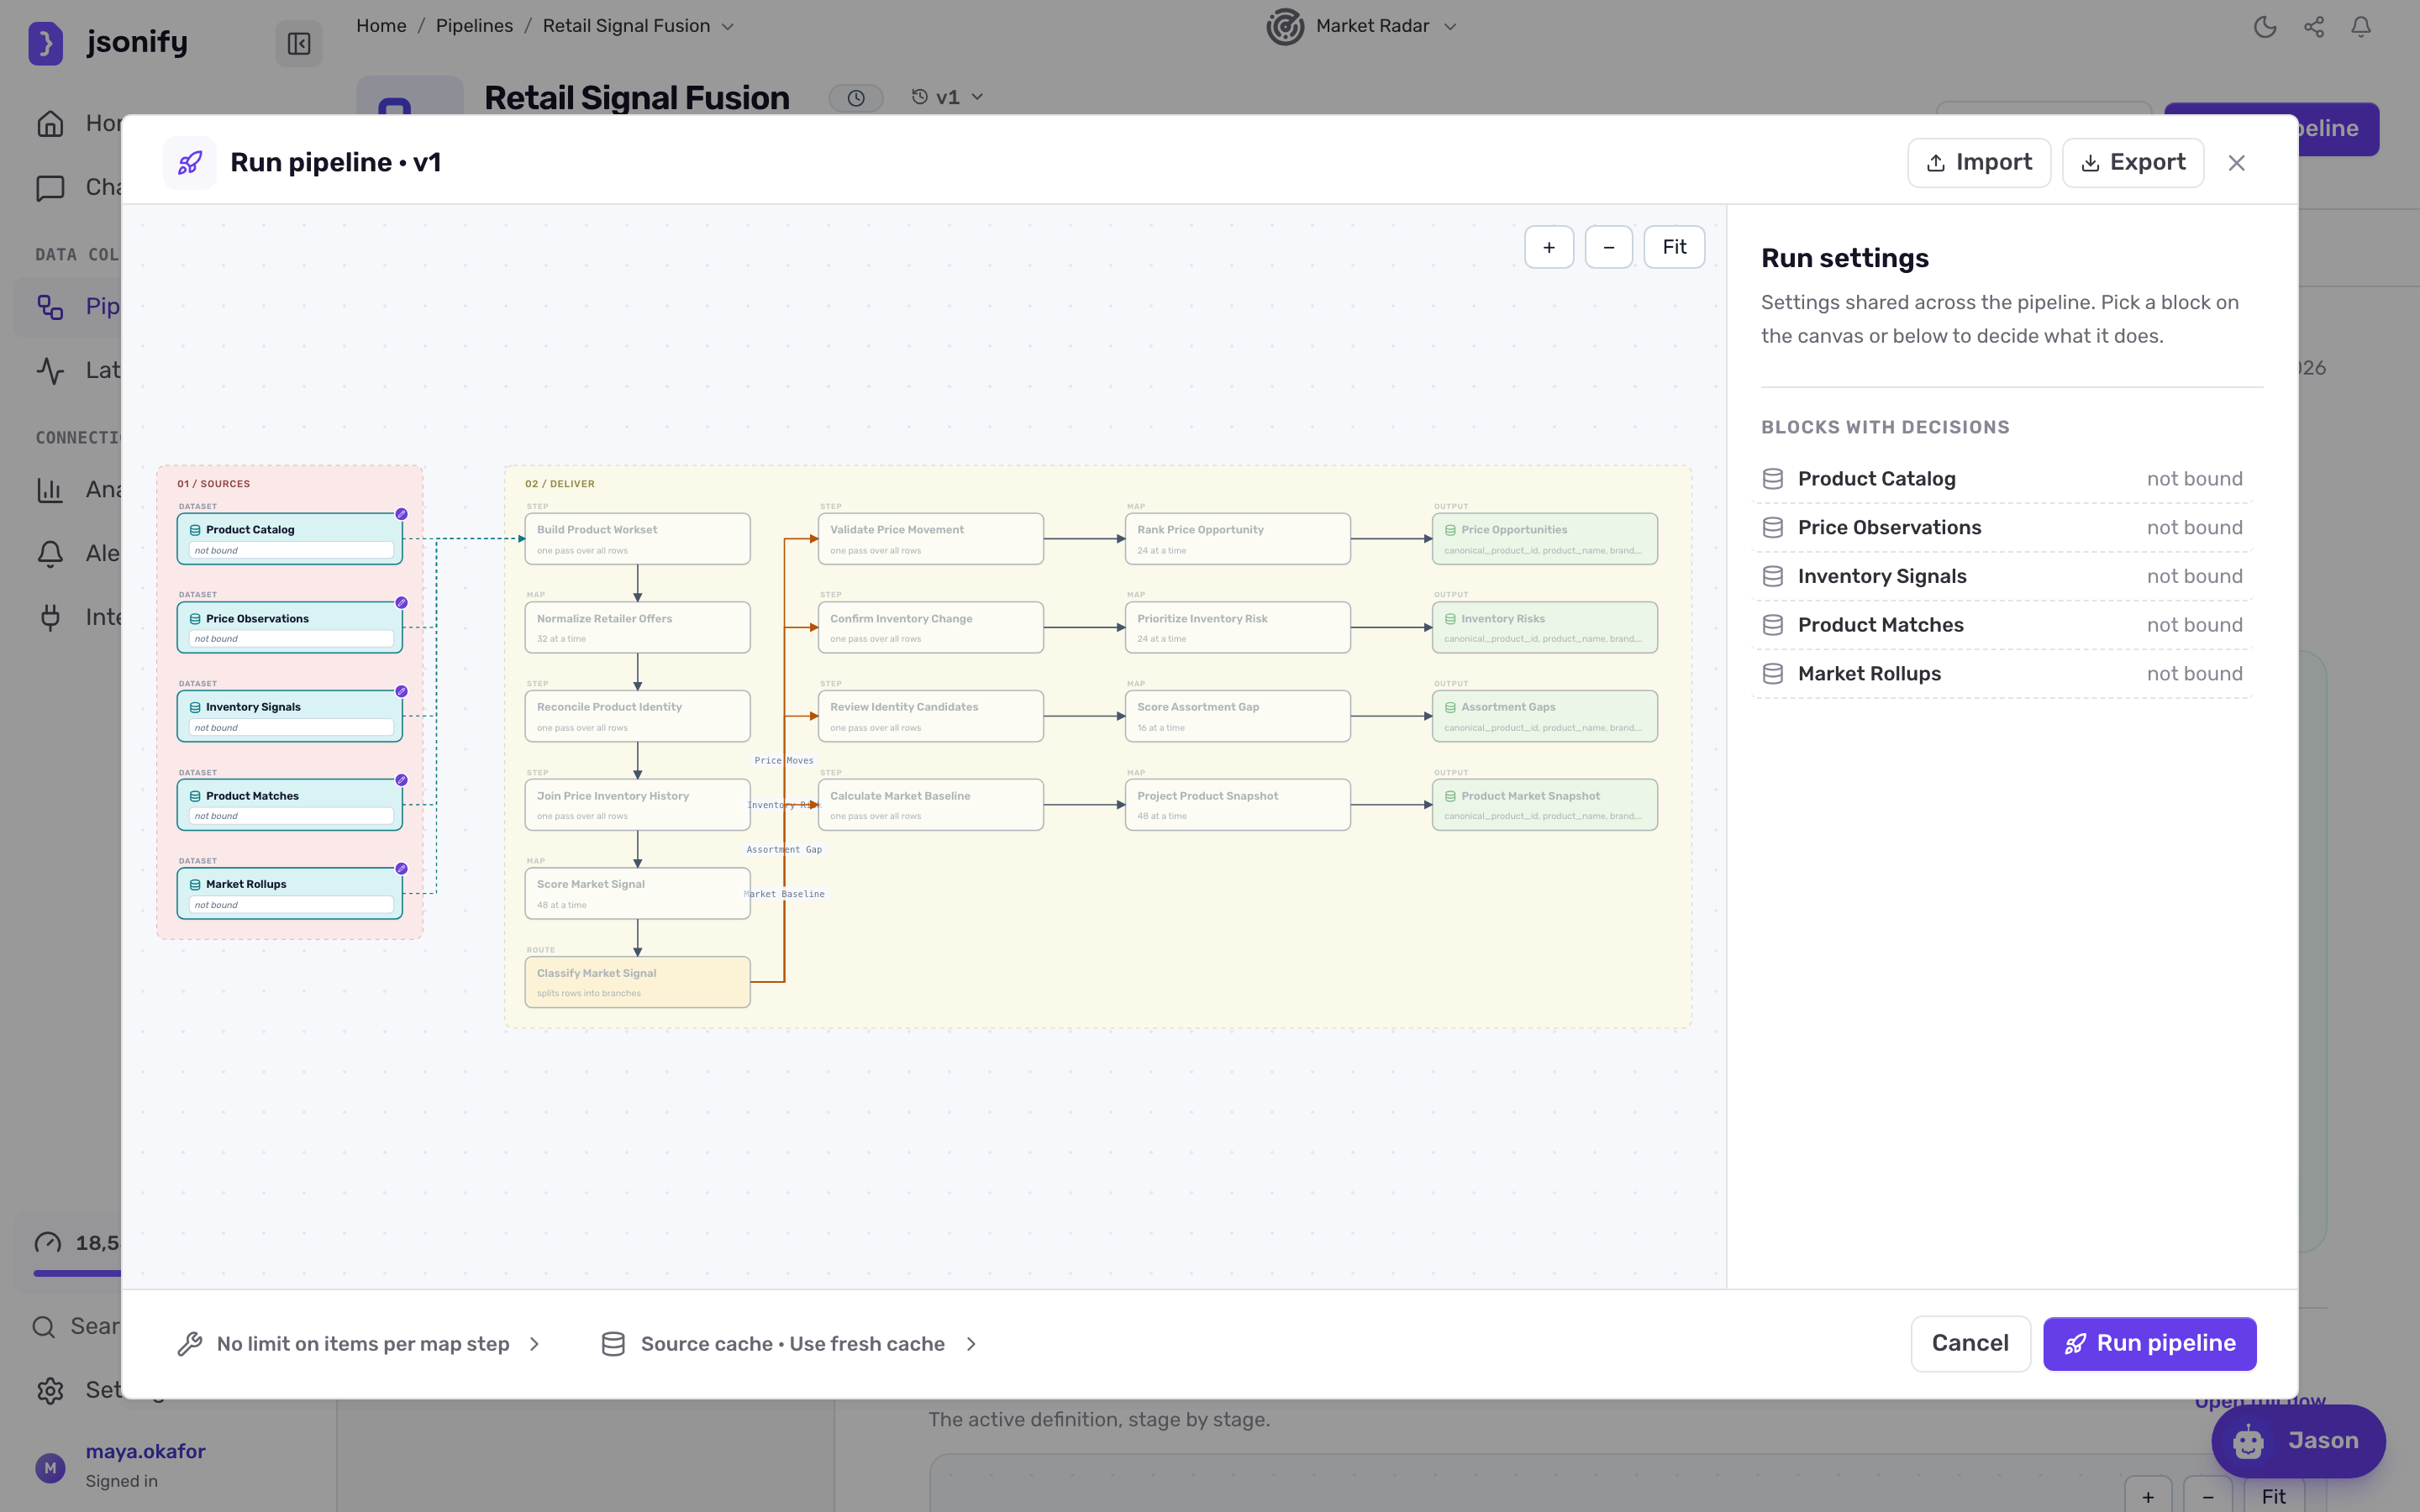2420x1512 pixels.
Task: Click the jsonify logo icon
Action: (x=46, y=43)
